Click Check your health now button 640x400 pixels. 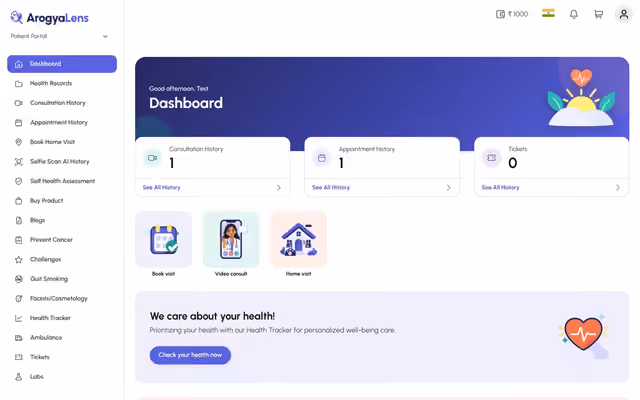point(190,355)
